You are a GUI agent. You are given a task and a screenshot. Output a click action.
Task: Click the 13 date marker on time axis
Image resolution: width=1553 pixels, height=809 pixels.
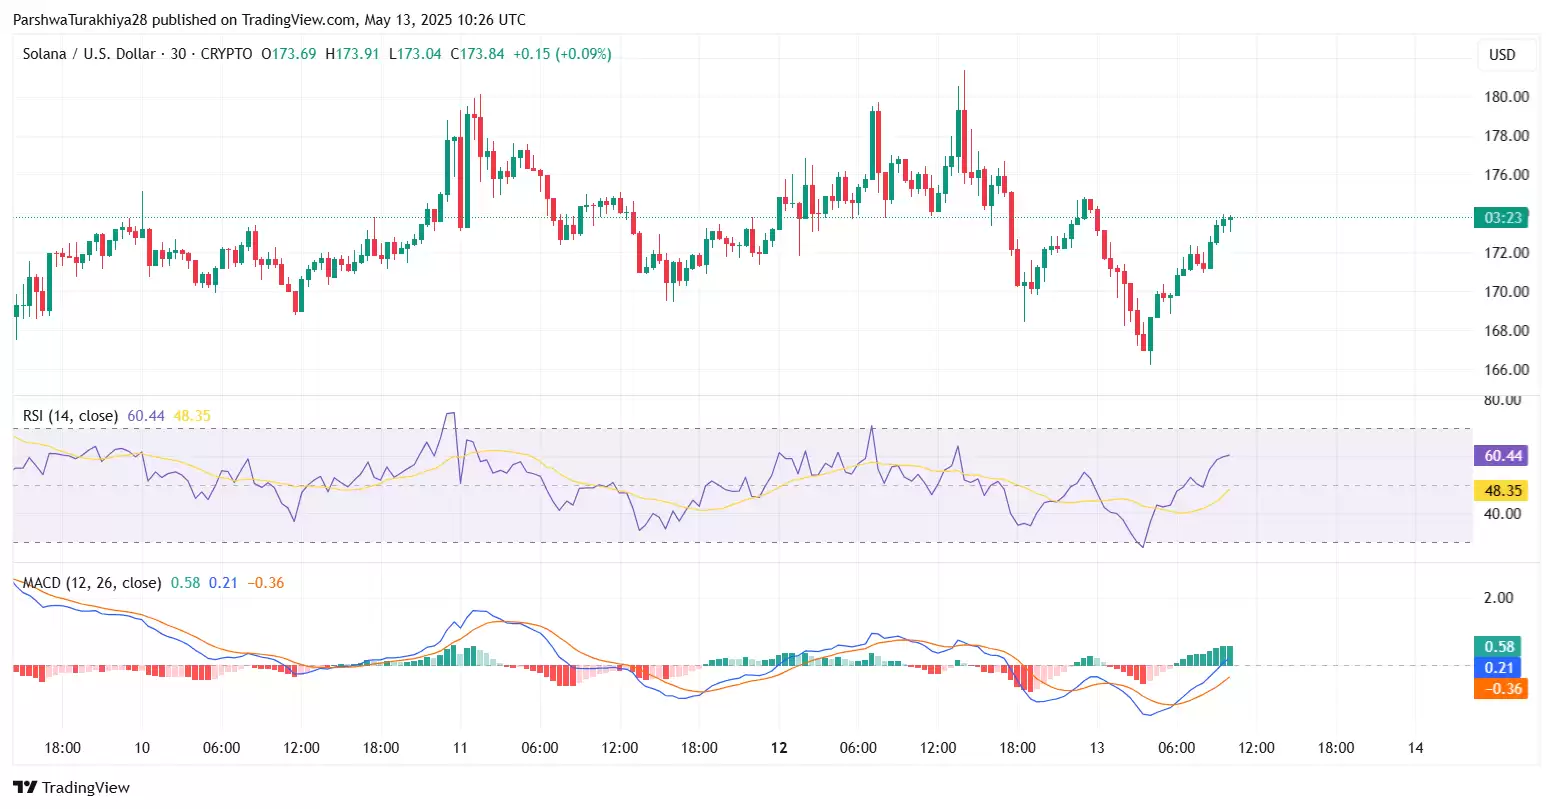pyautogui.click(x=1097, y=748)
